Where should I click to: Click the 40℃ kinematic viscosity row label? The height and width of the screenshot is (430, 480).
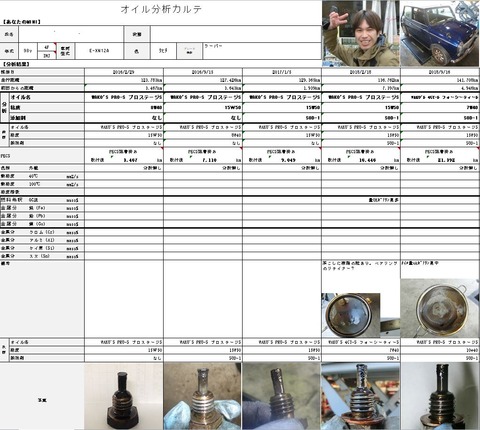(42, 176)
